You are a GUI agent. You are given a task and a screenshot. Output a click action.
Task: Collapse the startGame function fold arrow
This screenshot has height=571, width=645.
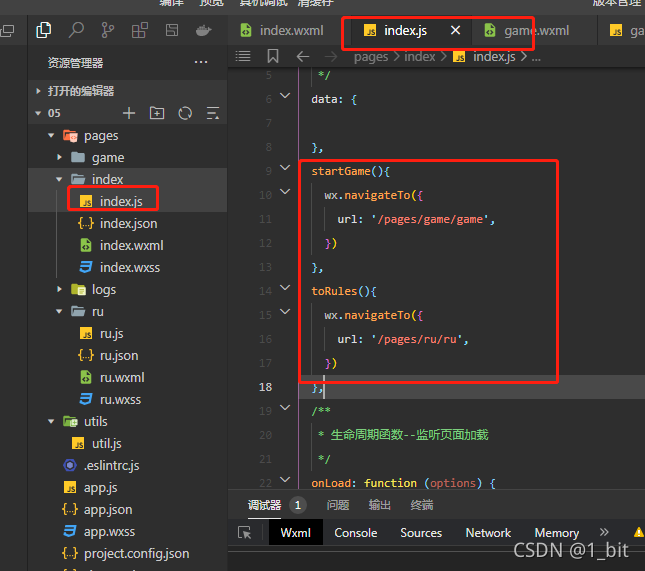285,167
